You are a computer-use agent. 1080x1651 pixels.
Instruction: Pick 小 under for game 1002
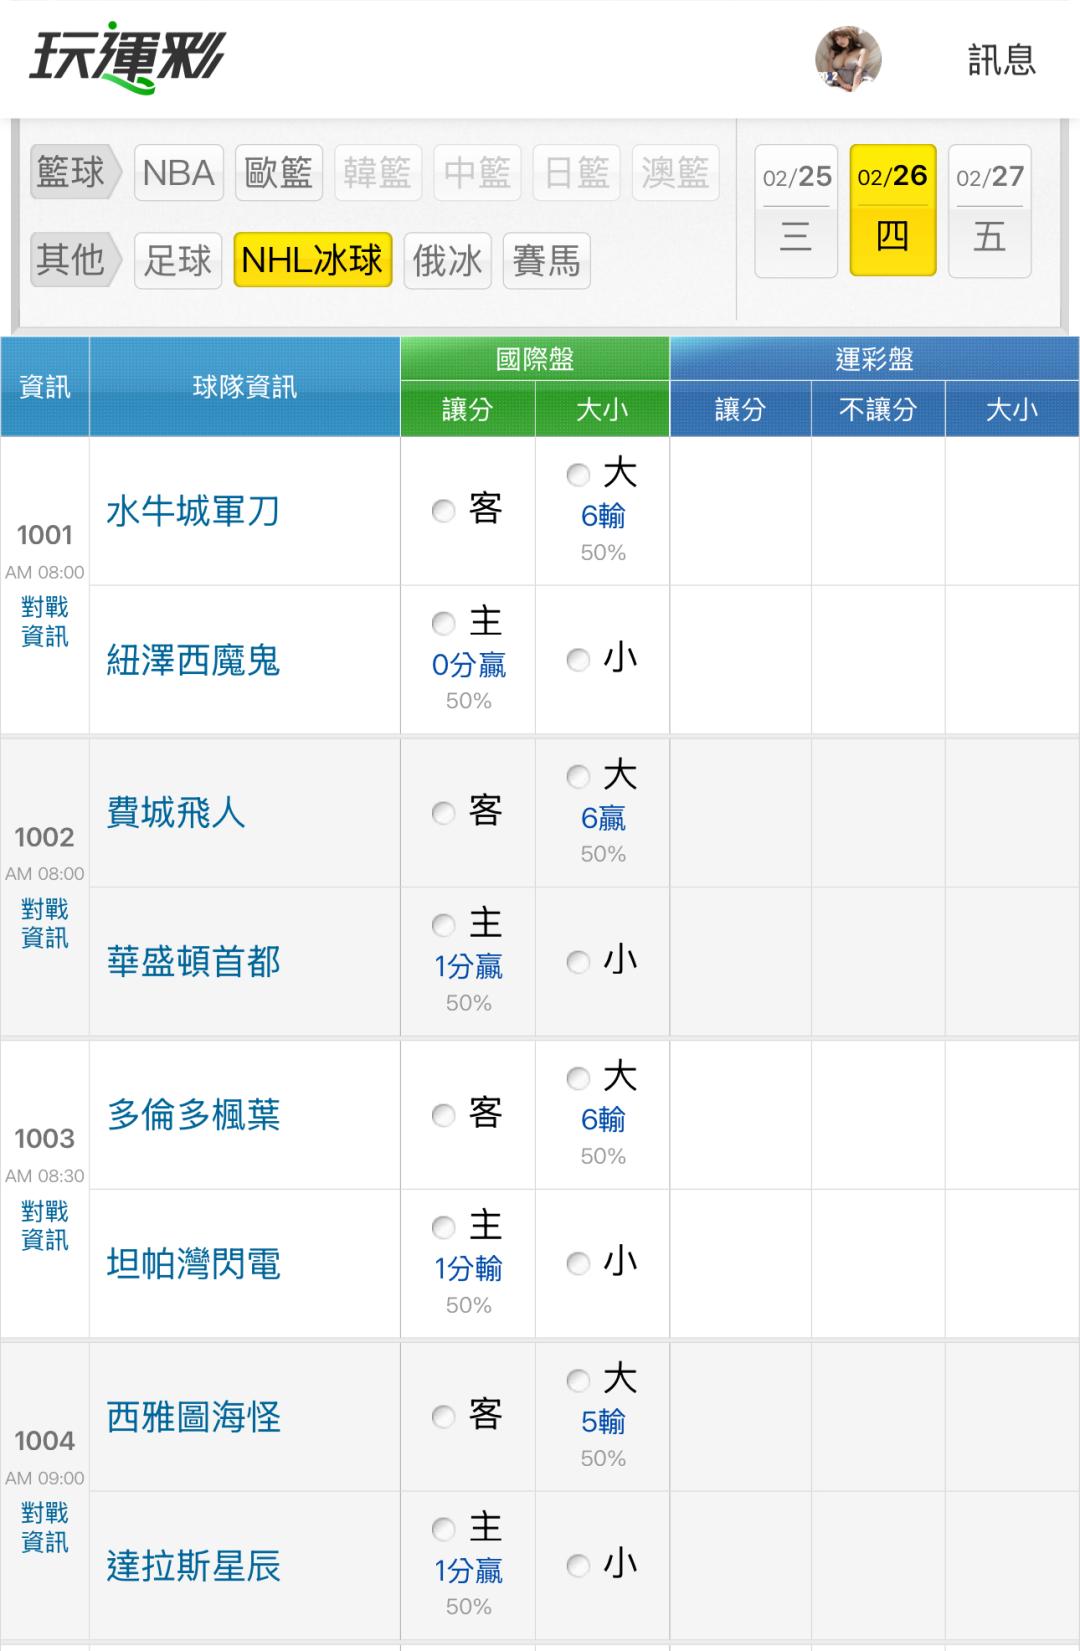(x=578, y=962)
